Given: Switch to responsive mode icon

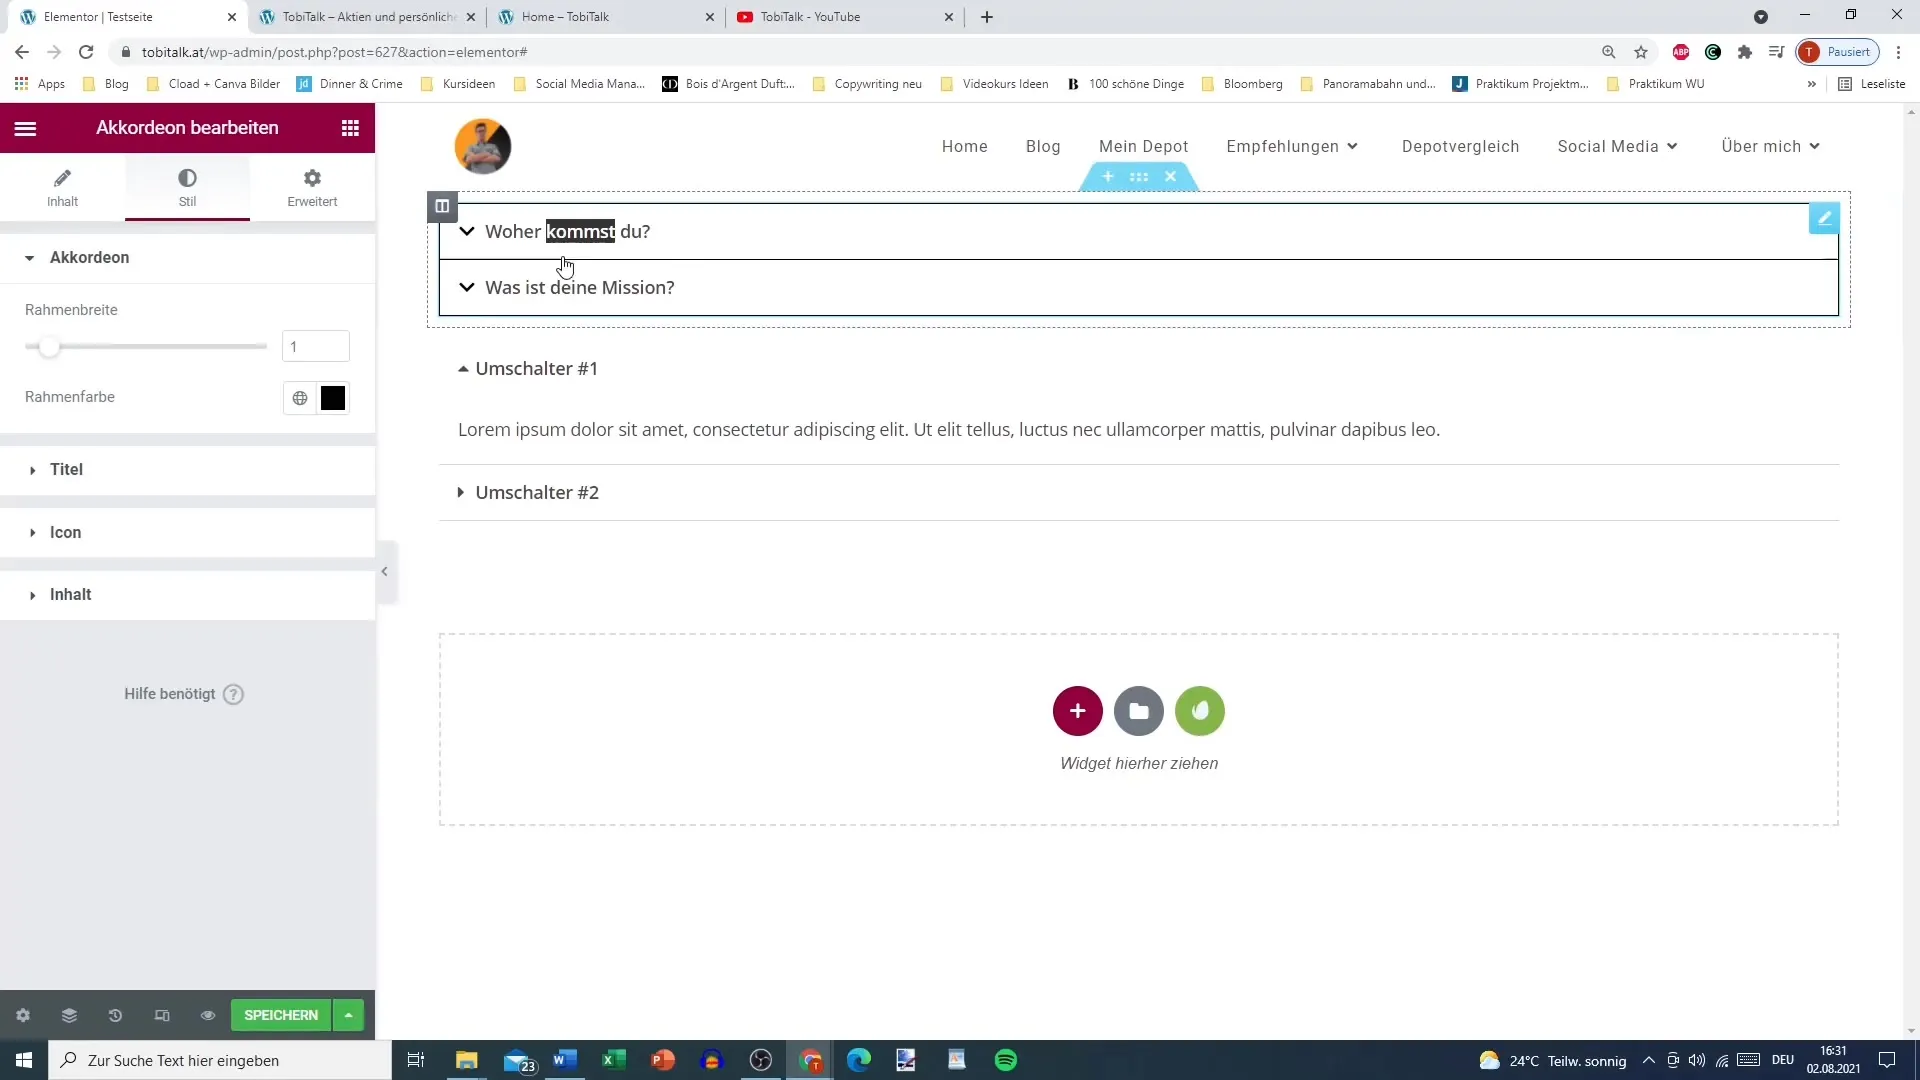Looking at the screenshot, I should click(162, 1016).
